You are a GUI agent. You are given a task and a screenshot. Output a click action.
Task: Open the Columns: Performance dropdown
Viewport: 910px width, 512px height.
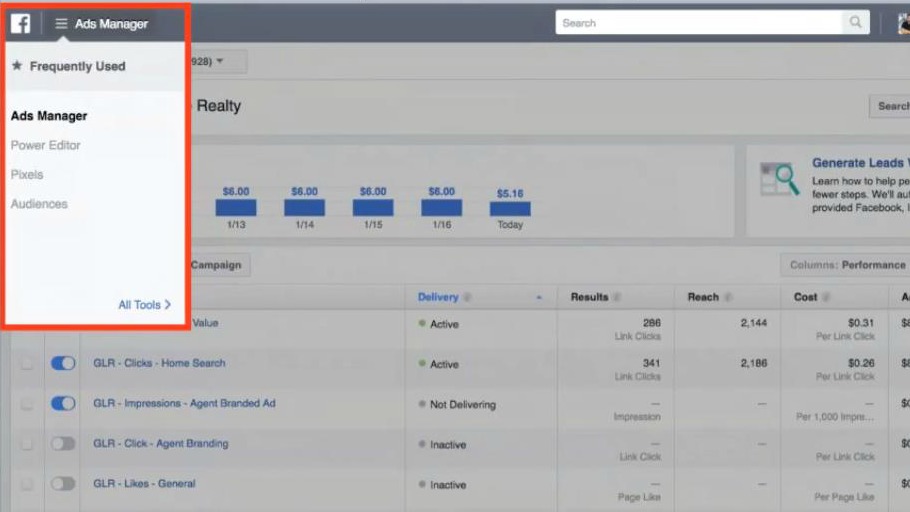[847, 265]
